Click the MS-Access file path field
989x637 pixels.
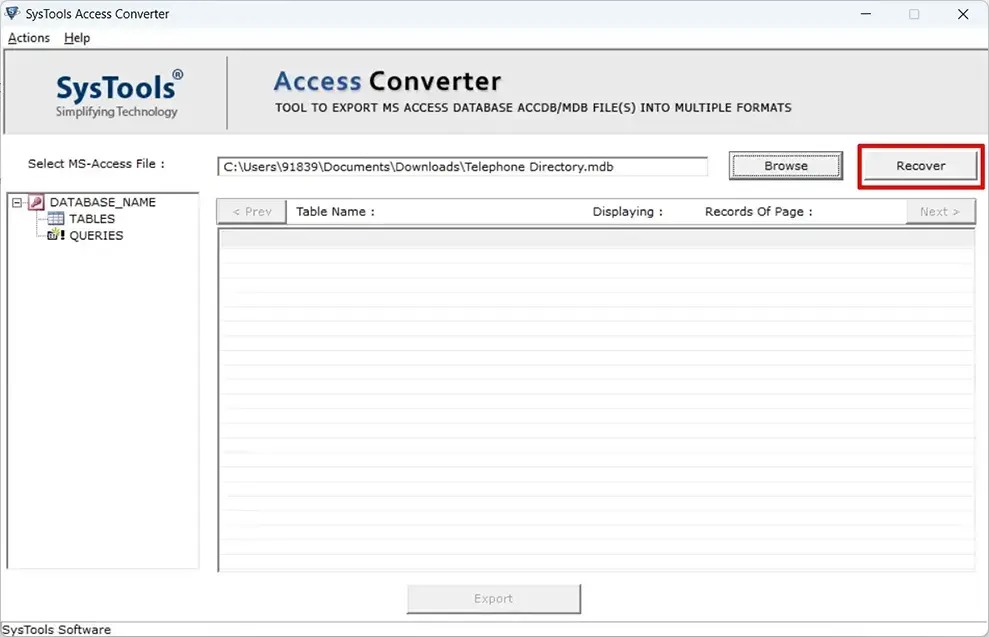click(x=462, y=167)
